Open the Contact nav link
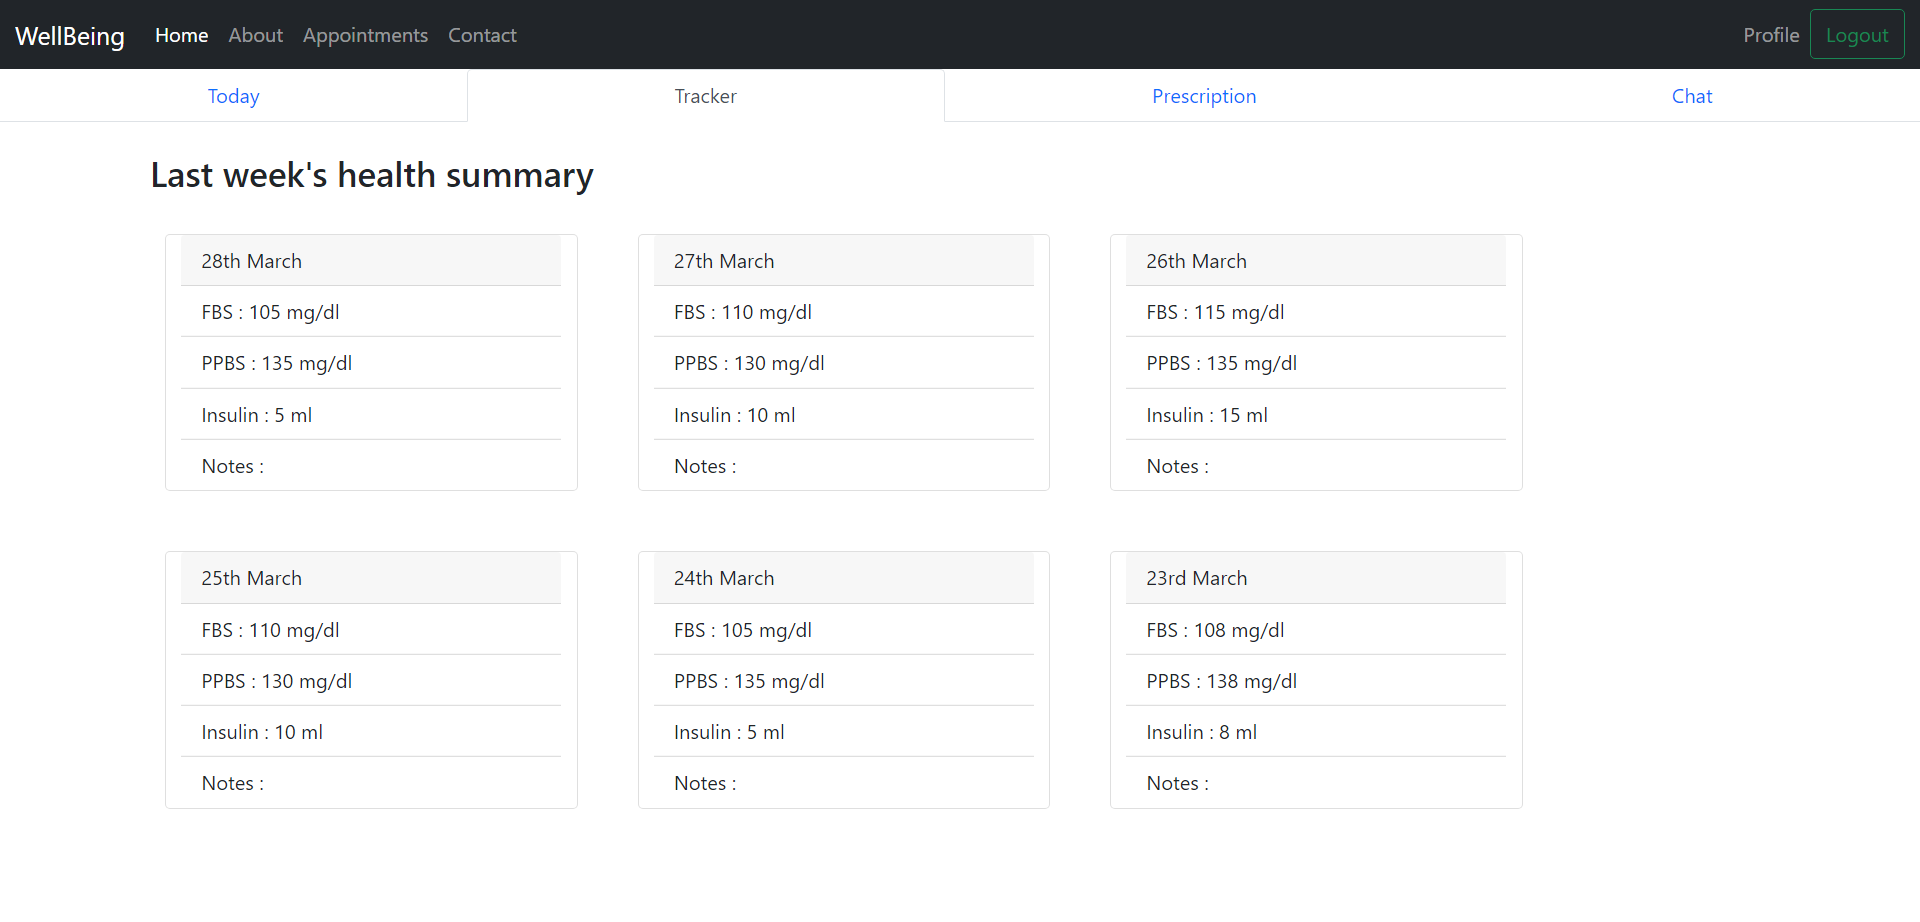The height and width of the screenshot is (922, 1920). tap(482, 35)
